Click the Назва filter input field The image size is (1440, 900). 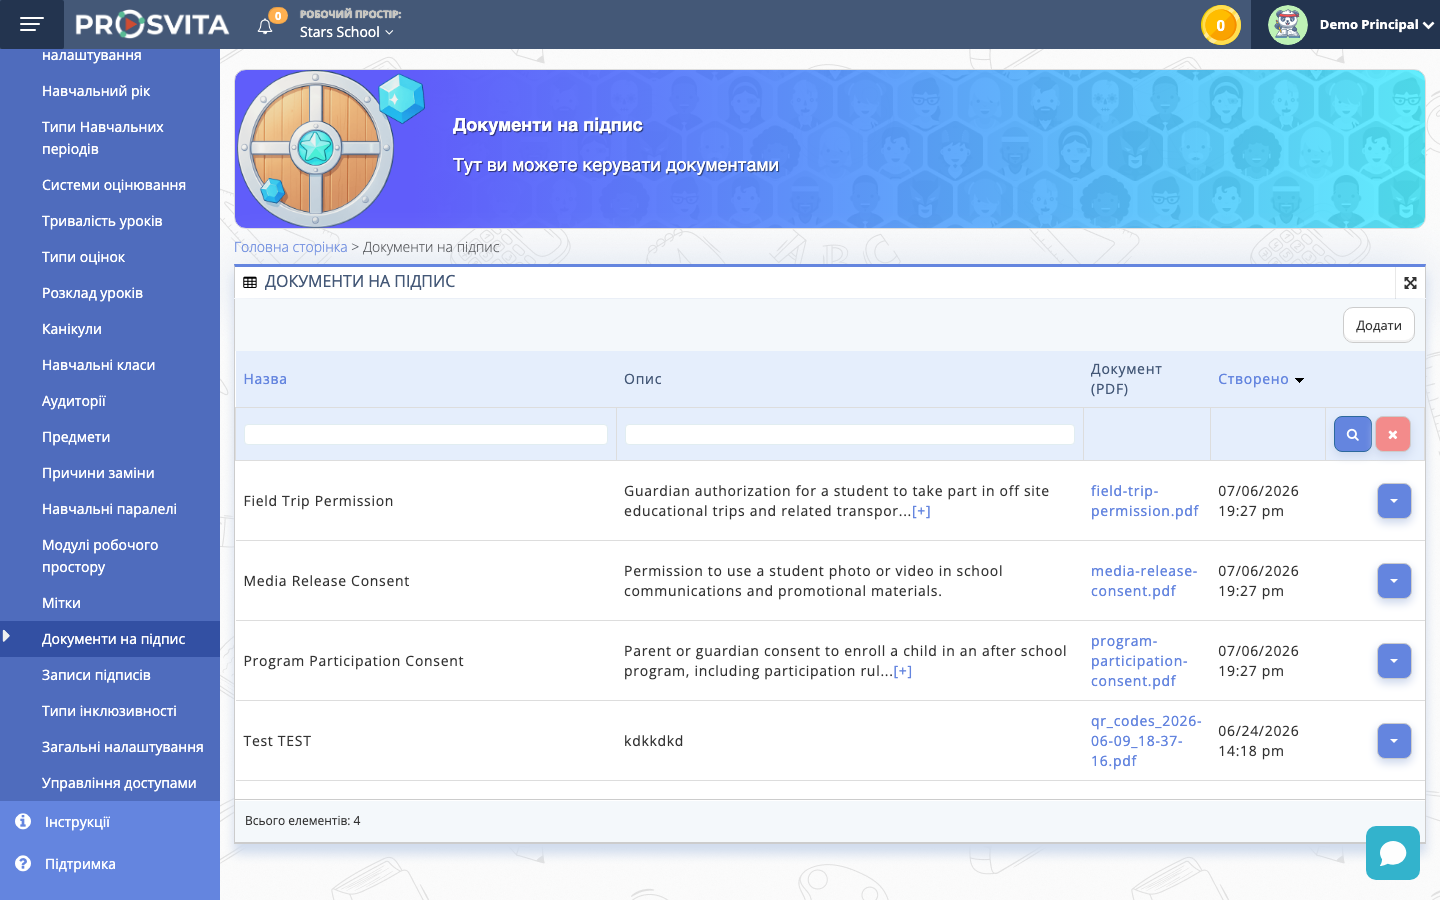coord(426,434)
